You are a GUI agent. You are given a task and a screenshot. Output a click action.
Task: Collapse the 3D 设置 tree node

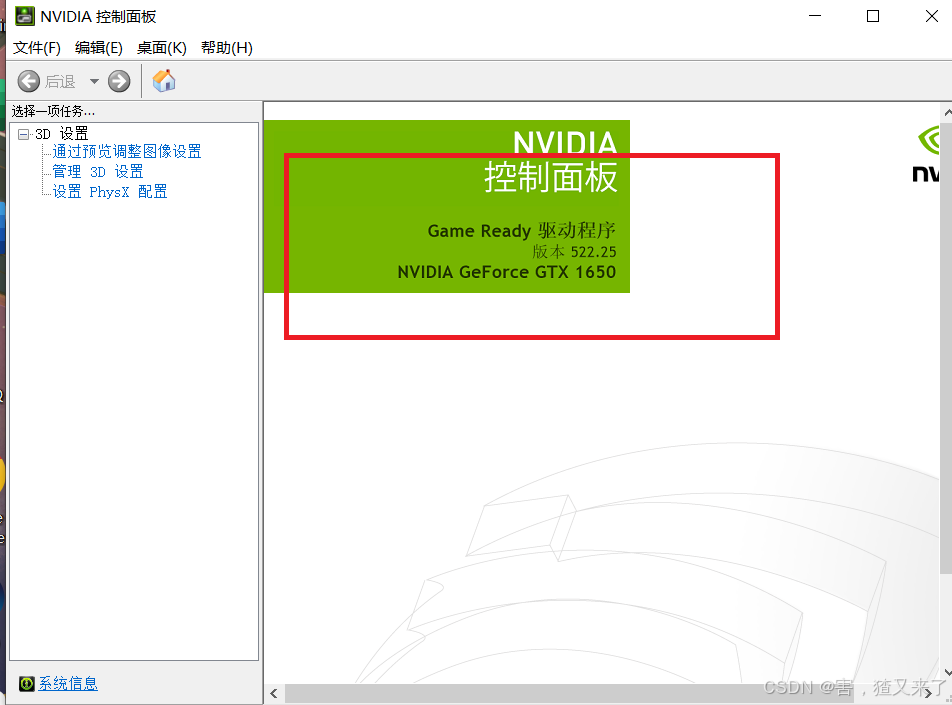click(24, 134)
